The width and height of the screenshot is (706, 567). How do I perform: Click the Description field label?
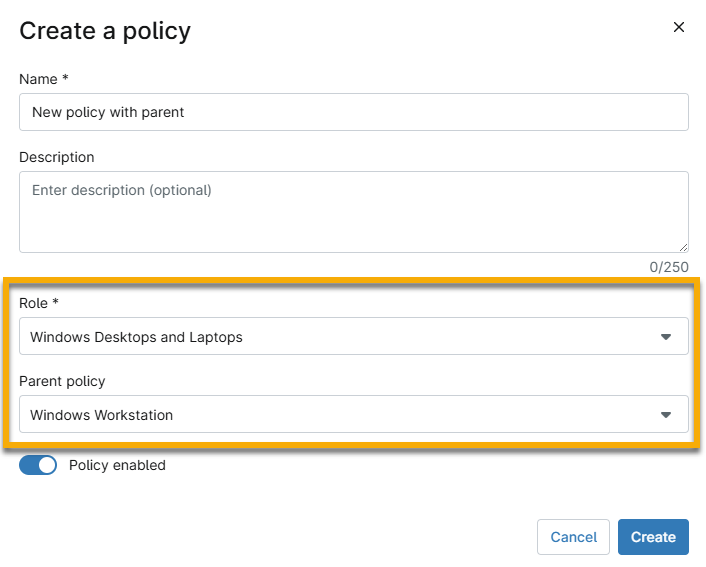coord(57,157)
